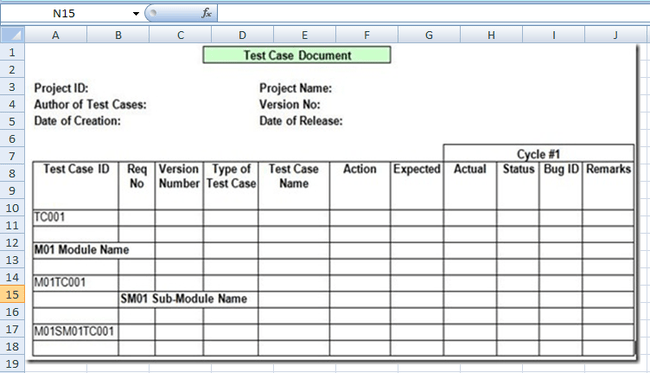Click the fx insert function icon
The image size is (650, 373).
point(206,13)
